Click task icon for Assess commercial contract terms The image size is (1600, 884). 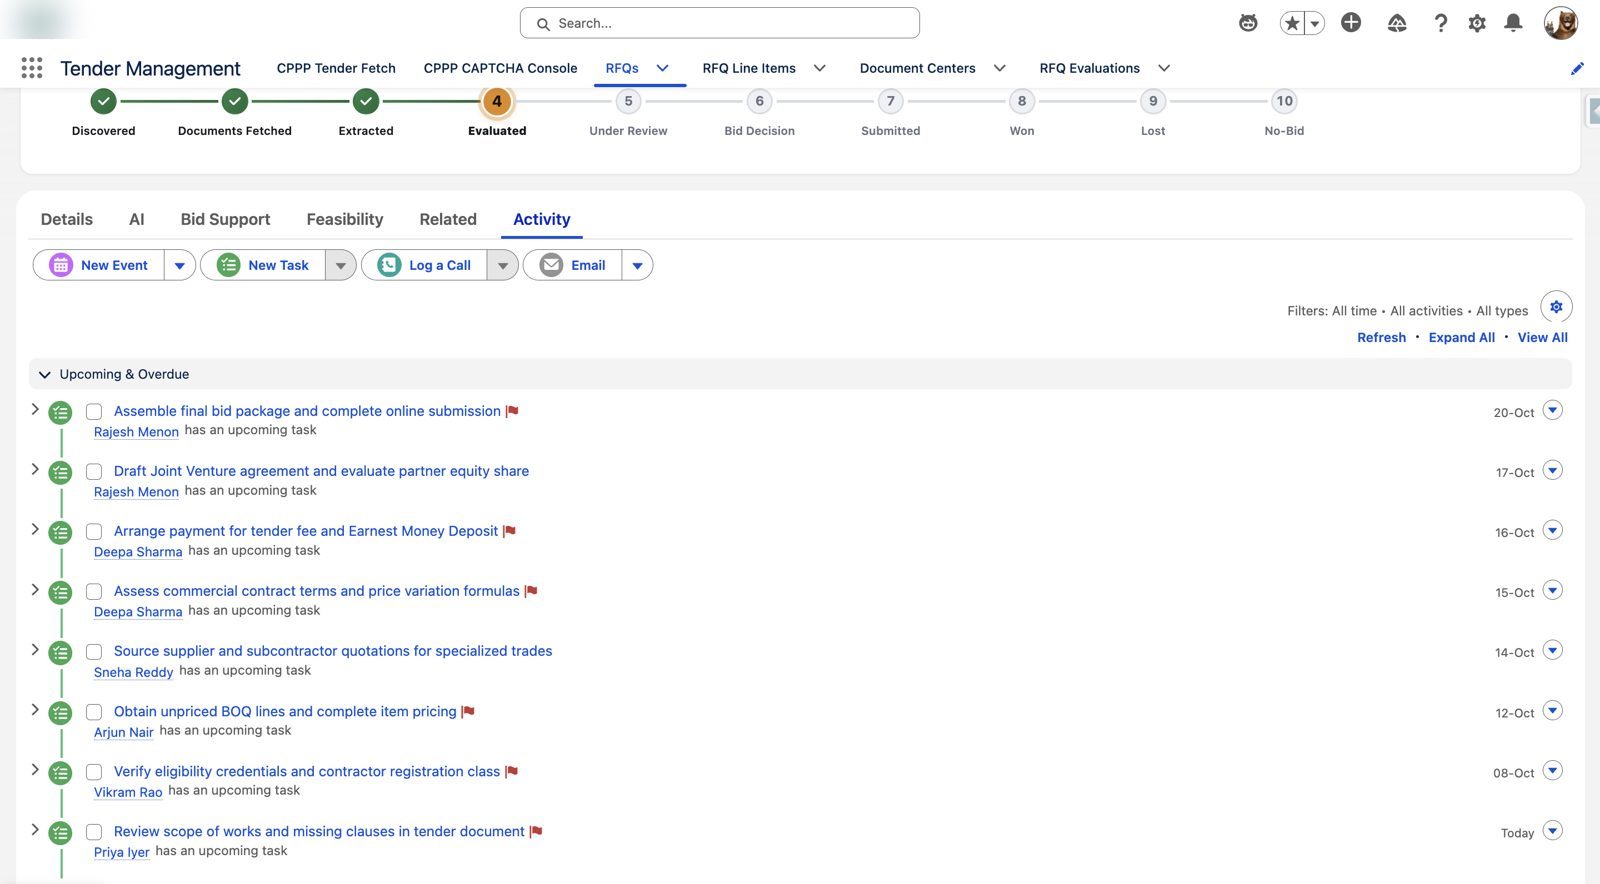coord(61,592)
